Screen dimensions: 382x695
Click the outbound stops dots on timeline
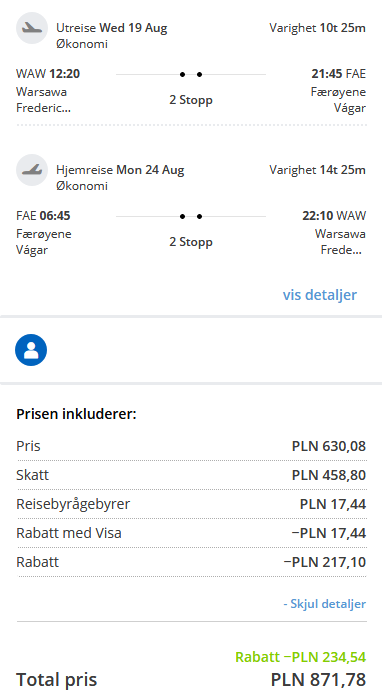(x=191, y=74)
